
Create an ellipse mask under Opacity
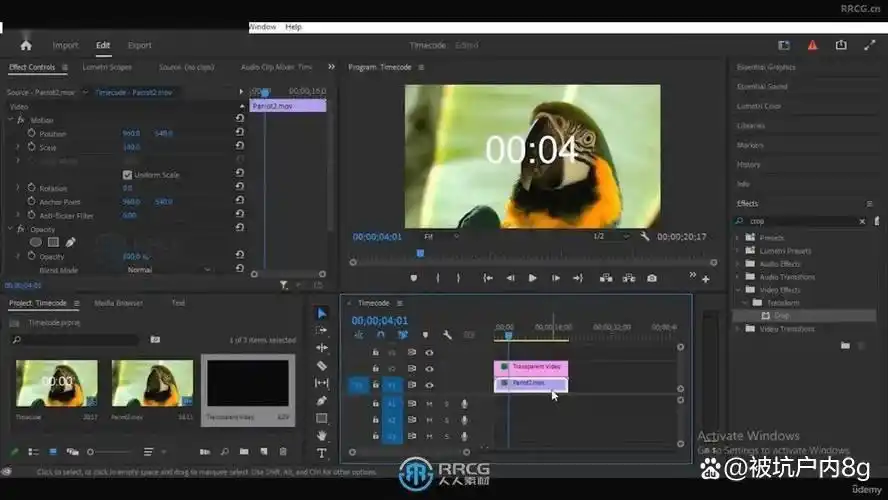(36, 242)
